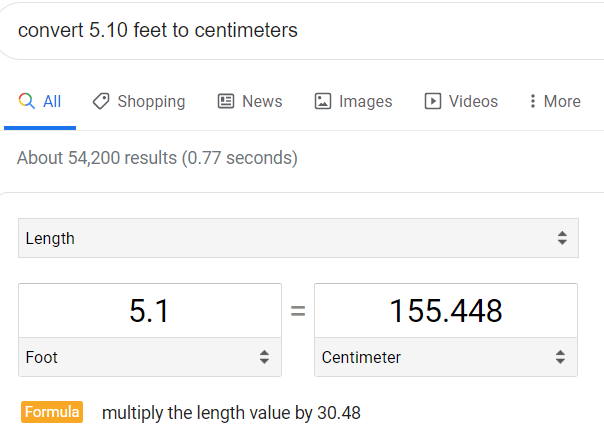Image resolution: width=604 pixels, height=430 pixels.
Task: Switch to the Images tab
Action: pos(365,101)
